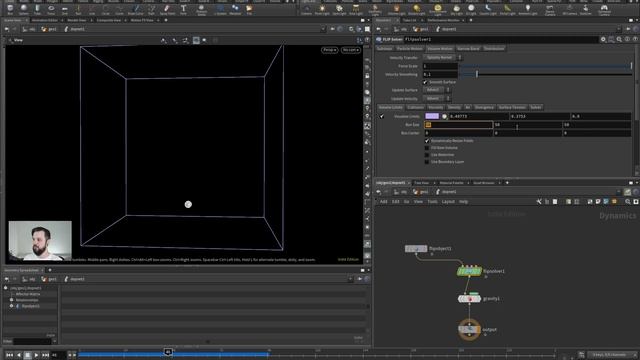Select the Tube shelf tool
Viewport: 640px width, 360px height.
pyautogui.click(x=37, y=9)
